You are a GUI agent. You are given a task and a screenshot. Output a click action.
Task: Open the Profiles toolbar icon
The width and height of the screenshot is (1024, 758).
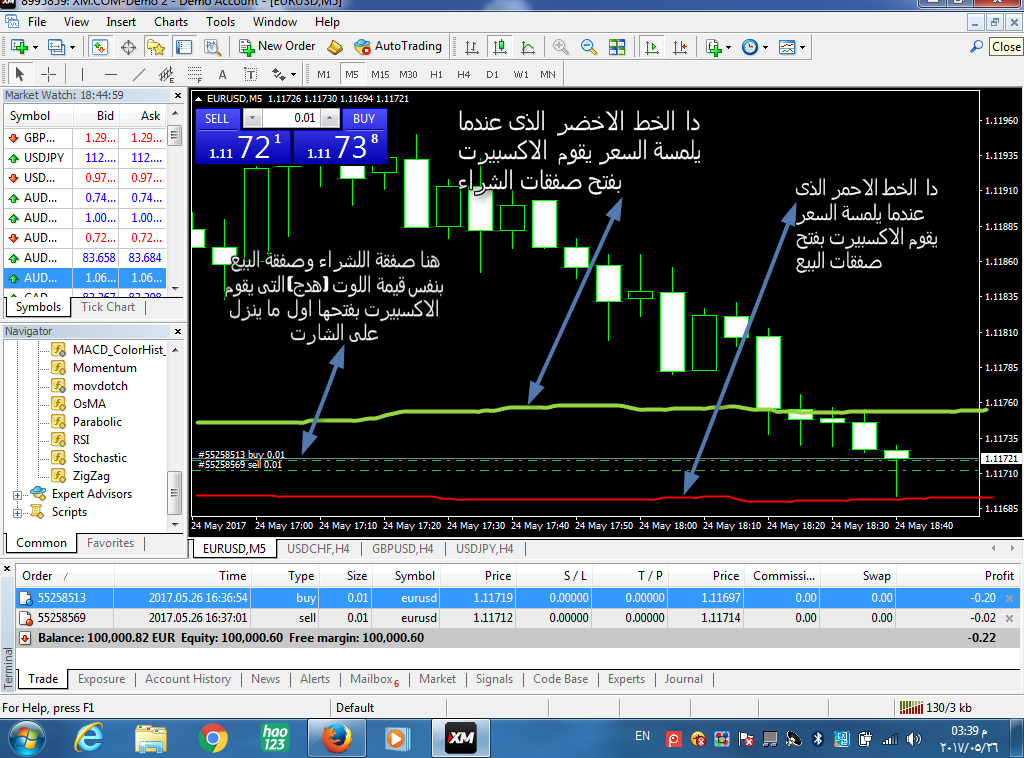pos(57,47)
